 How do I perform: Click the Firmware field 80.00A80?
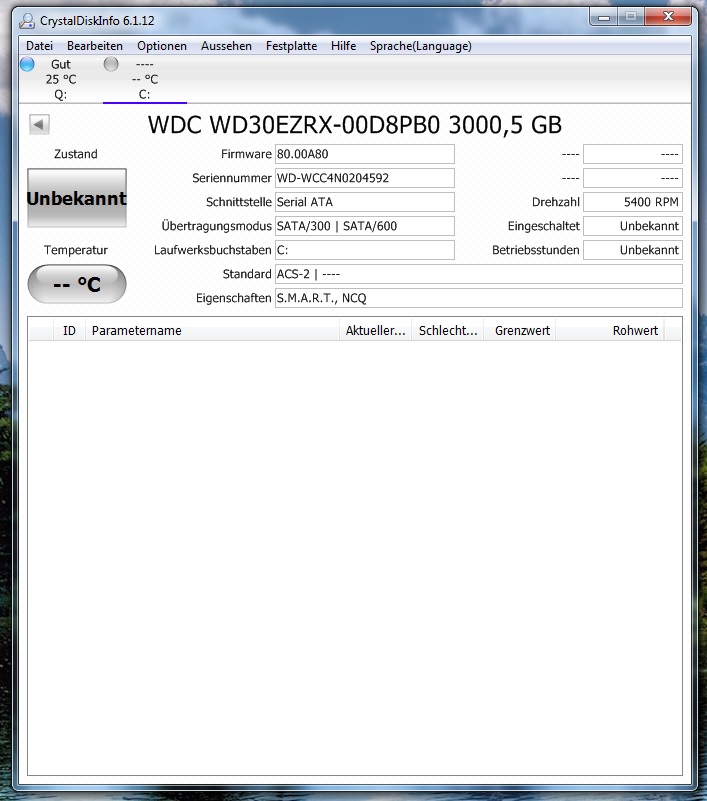[365, 154]
